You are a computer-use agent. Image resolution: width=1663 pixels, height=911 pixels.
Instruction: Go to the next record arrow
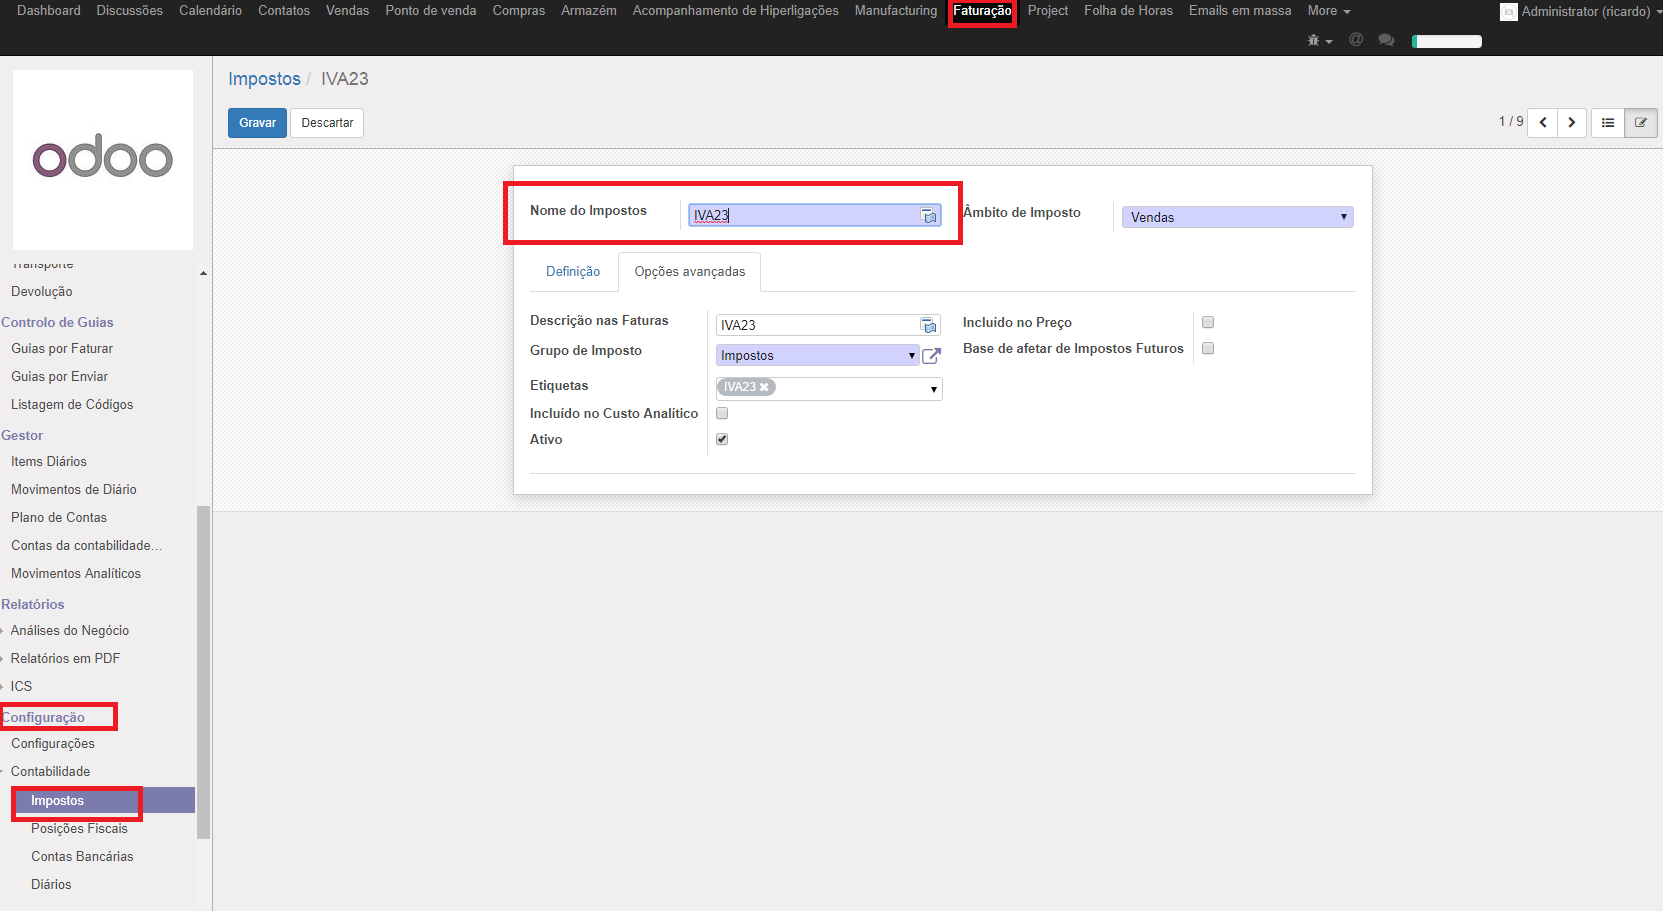pos(1572,123)
